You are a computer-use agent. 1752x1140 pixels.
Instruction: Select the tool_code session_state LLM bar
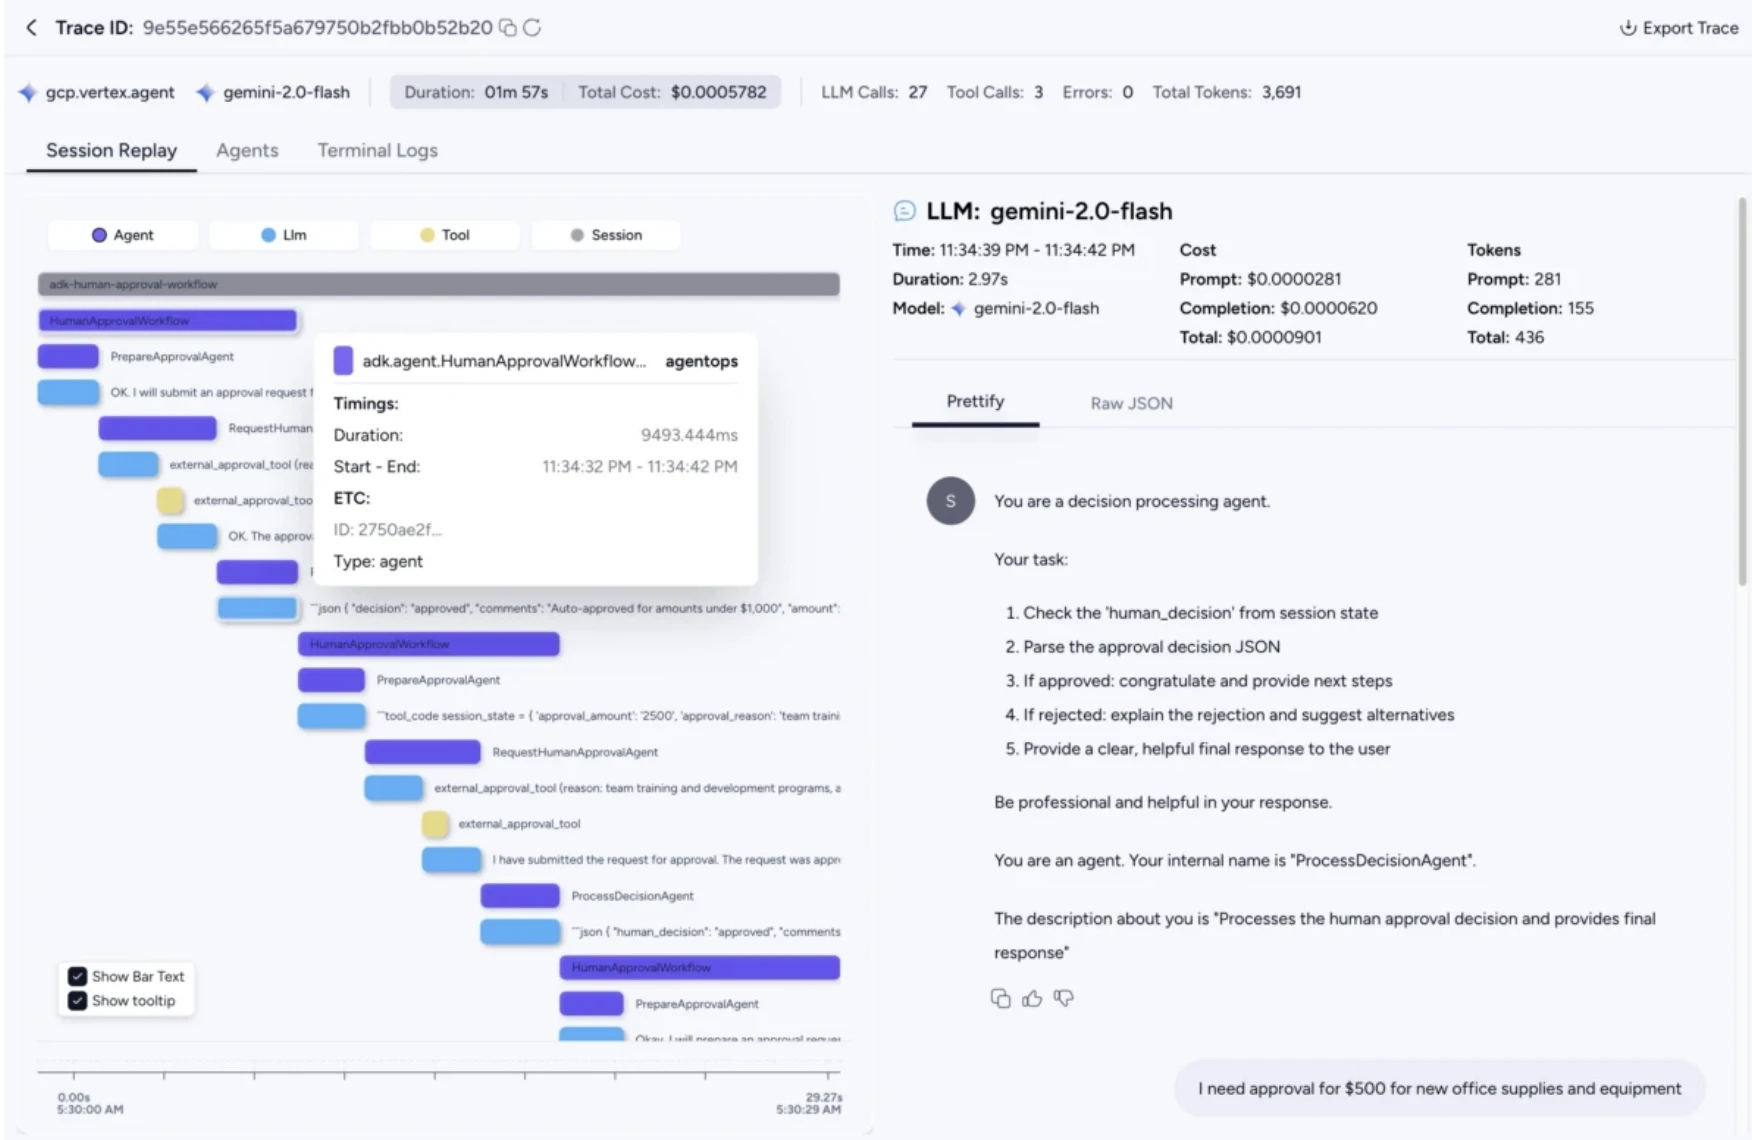(331, 716)
